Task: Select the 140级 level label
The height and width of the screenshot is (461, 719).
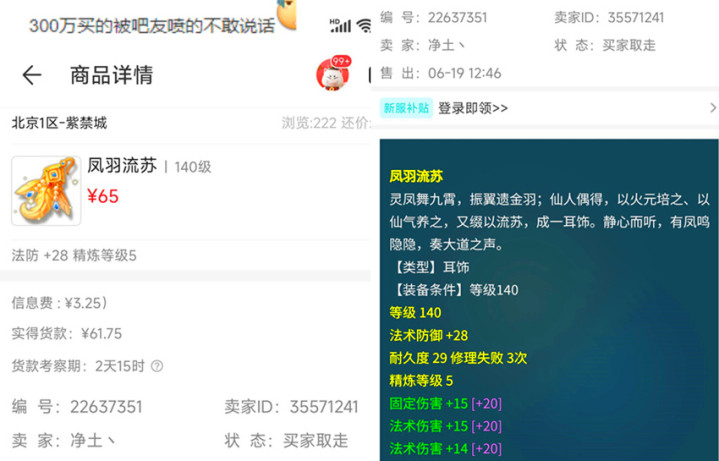Action: (x=193, y=167)
